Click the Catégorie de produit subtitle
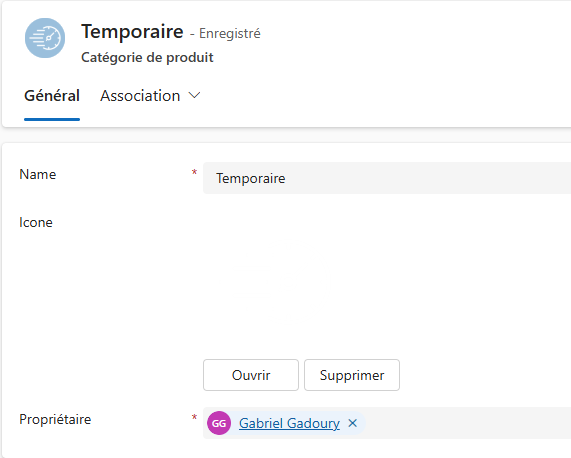571x458 pixels. click(147, 58)
